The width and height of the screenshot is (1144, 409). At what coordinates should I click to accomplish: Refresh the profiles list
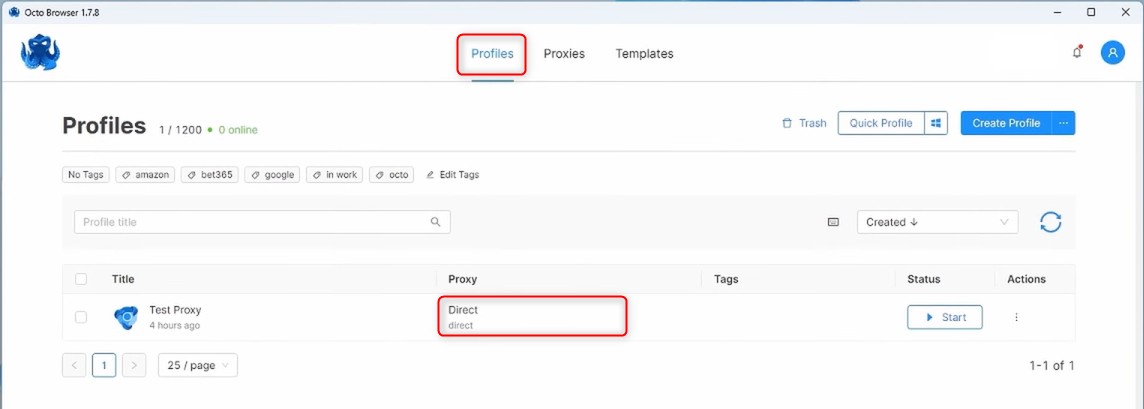1050,222
